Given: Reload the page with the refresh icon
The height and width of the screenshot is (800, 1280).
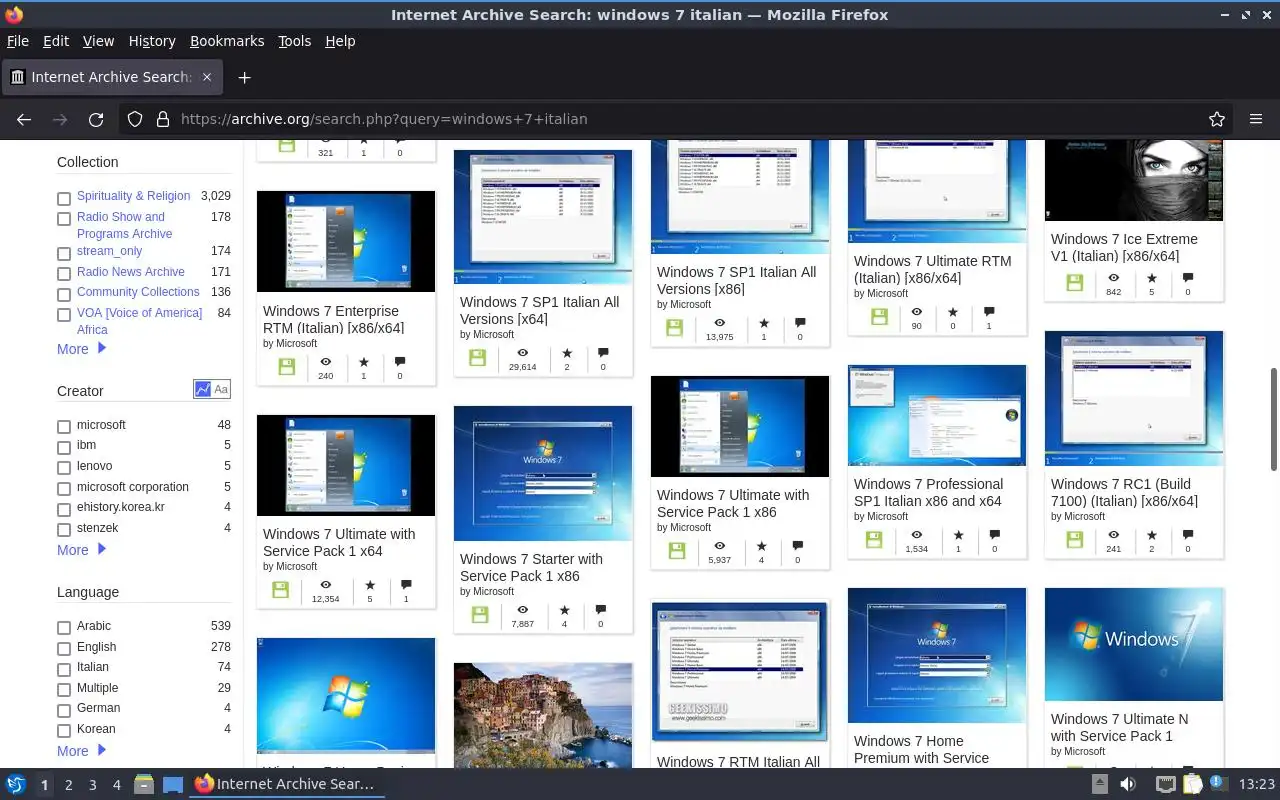Looking at the screenshot, I should (96, 119).
